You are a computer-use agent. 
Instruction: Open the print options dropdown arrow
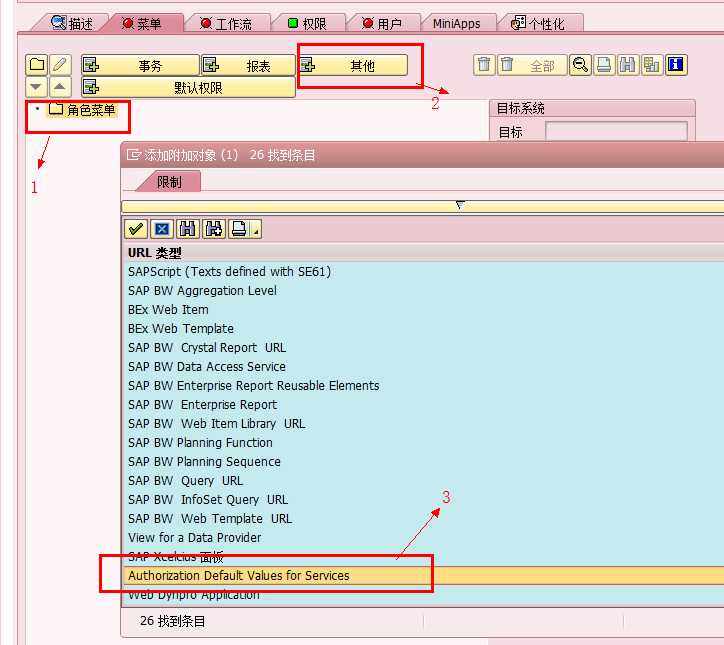tap(256, 229)
